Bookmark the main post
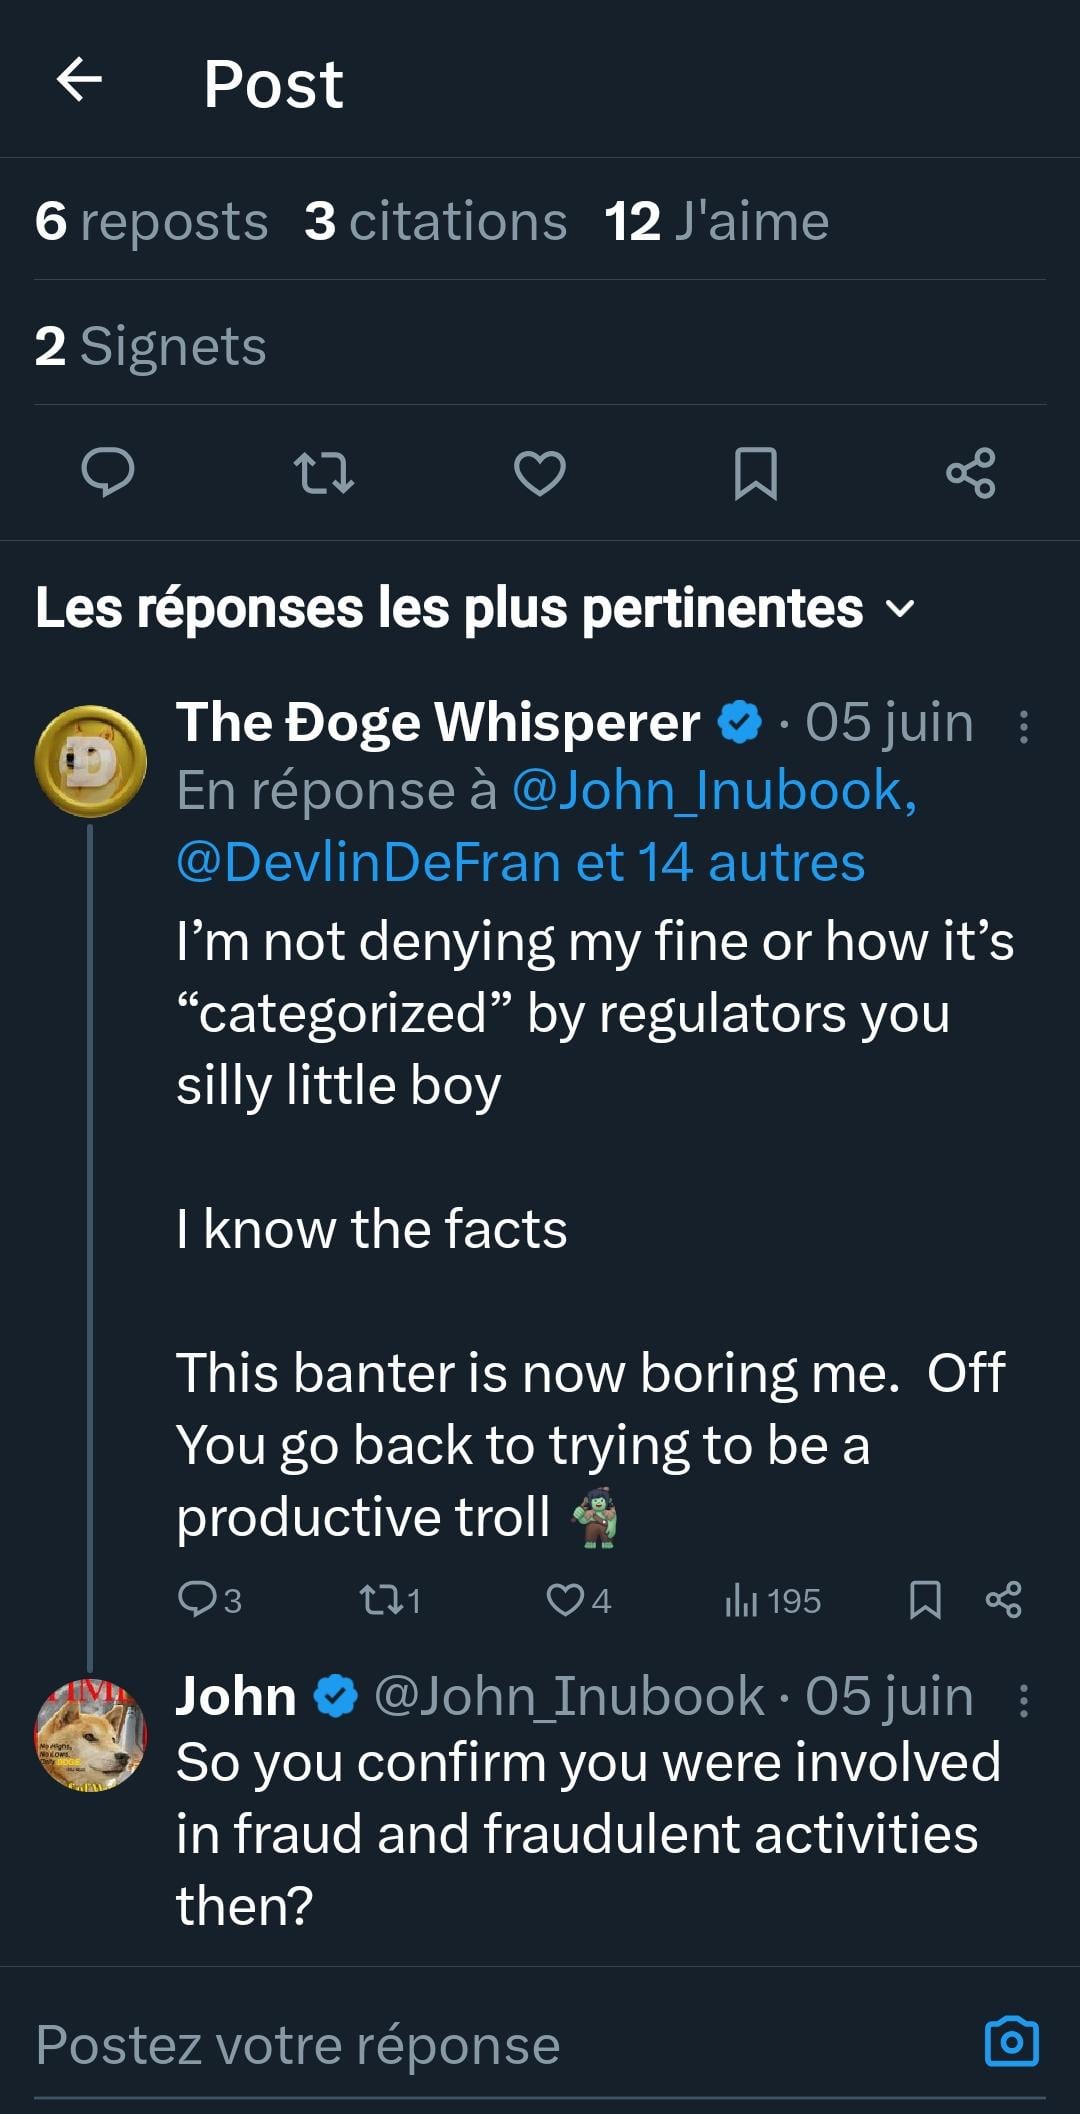Image resolution: width=1080 pixels, height=2114 pixels. pos(755,473)
